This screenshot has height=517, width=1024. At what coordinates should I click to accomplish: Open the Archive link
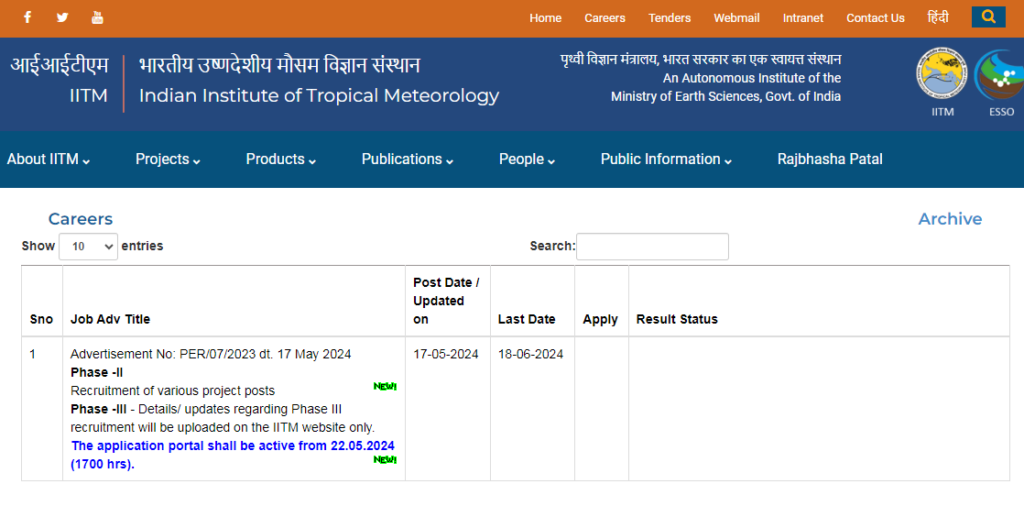tap(950, 219)
